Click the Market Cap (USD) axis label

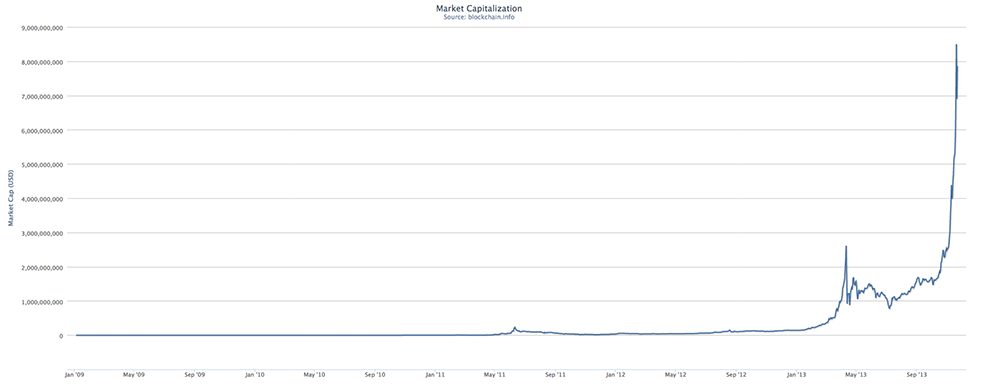pos(11,198)
